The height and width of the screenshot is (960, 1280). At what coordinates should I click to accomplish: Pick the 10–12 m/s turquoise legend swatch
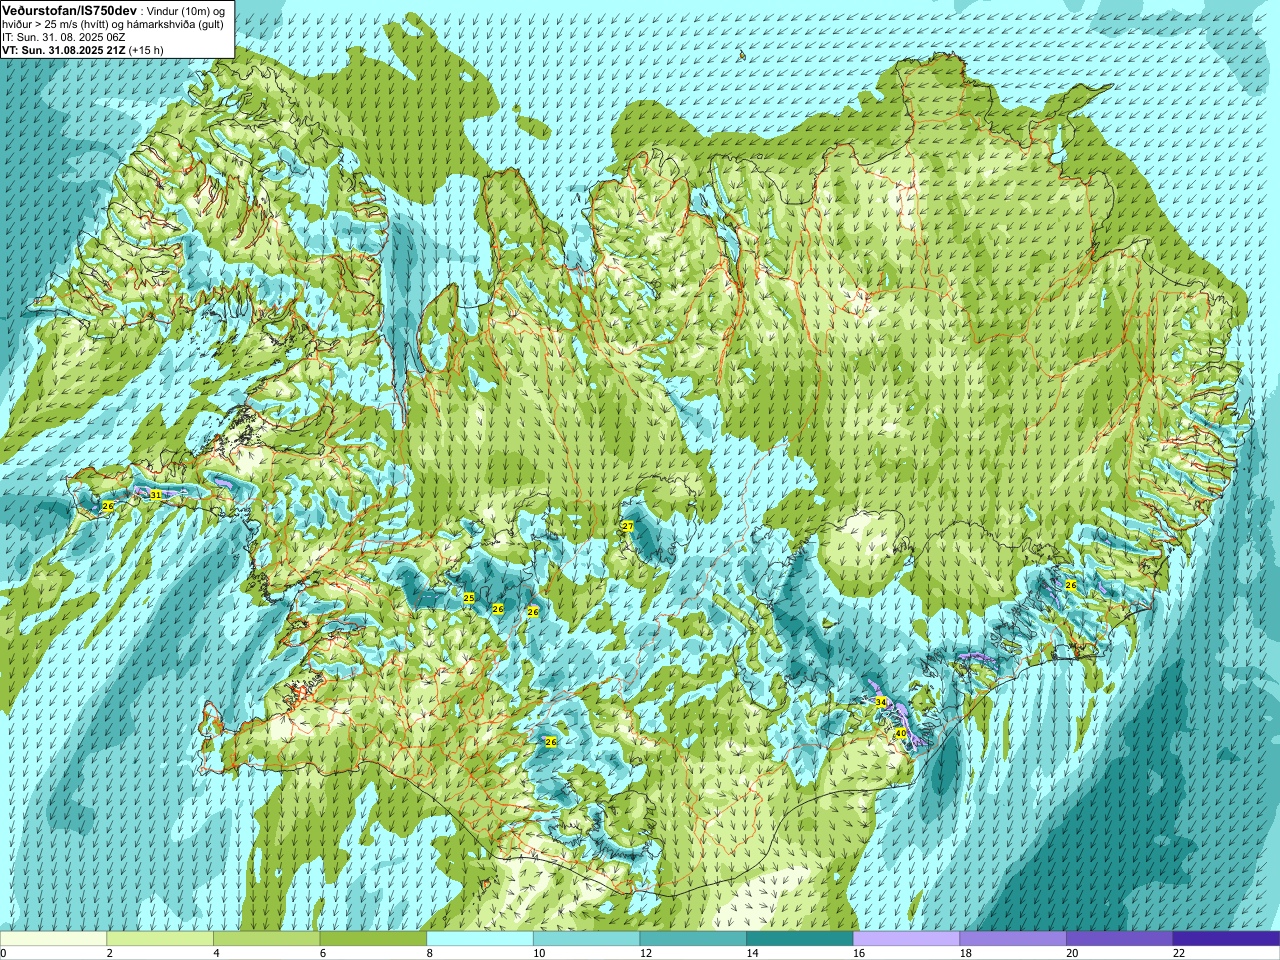(x=586, y=939)
